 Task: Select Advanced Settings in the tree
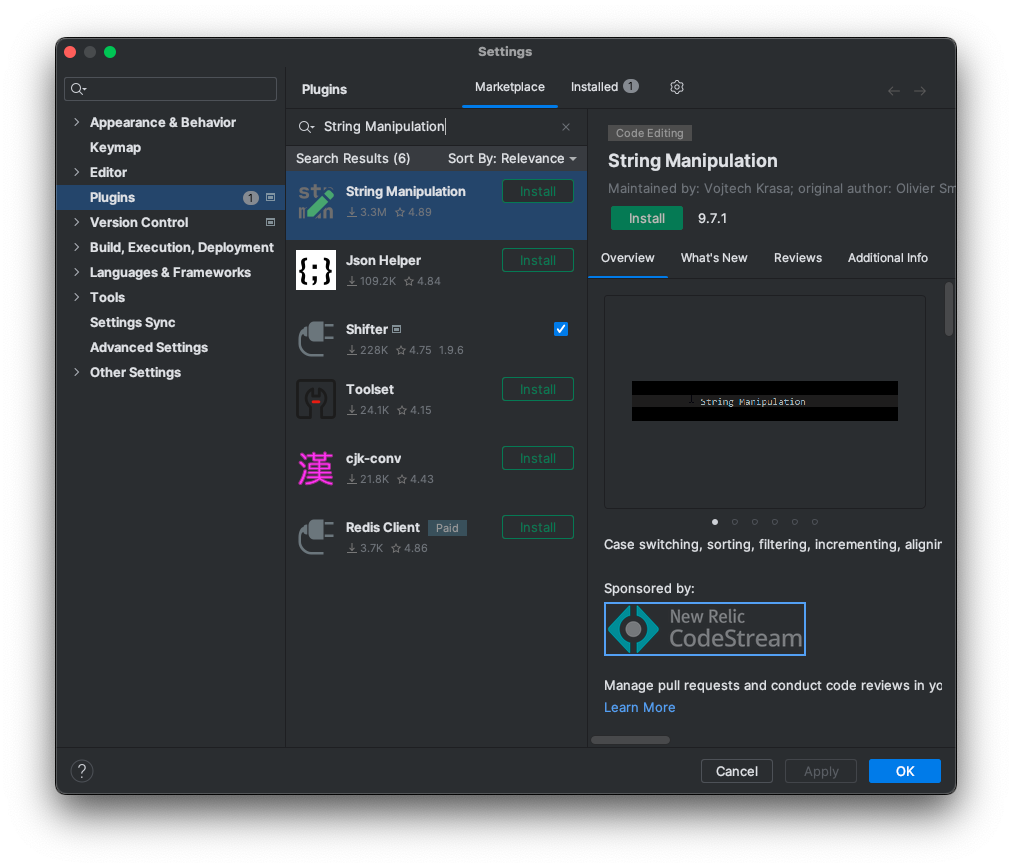[148, 347]
